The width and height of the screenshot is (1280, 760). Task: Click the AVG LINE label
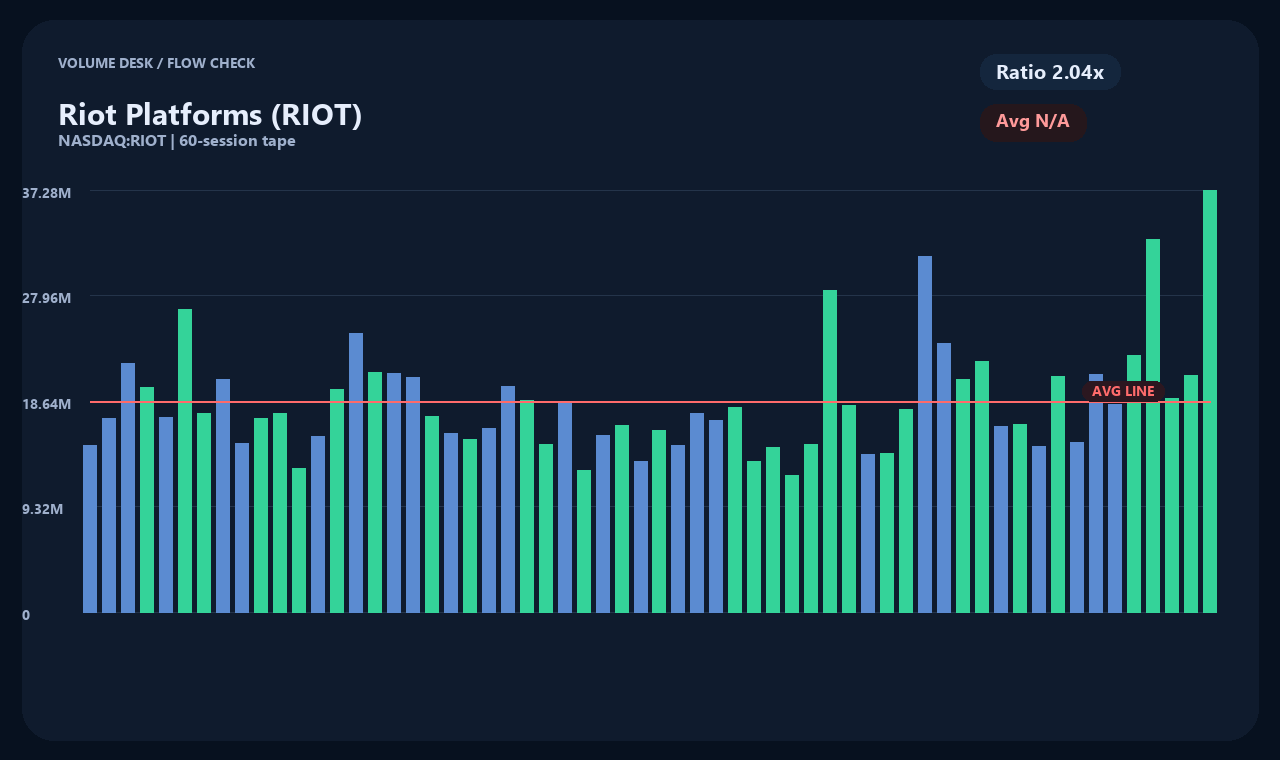[1123, 391]
